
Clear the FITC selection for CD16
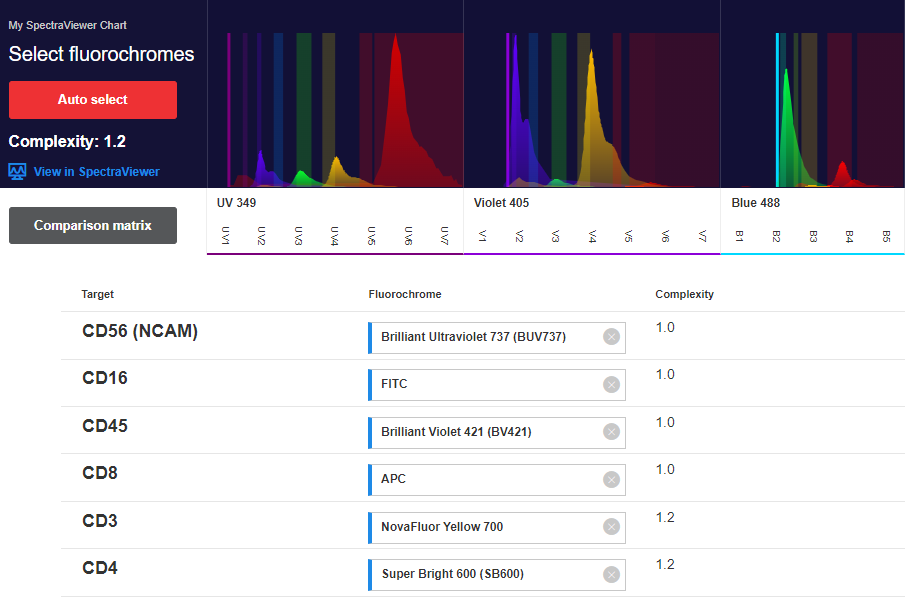(x=611, y=384)
